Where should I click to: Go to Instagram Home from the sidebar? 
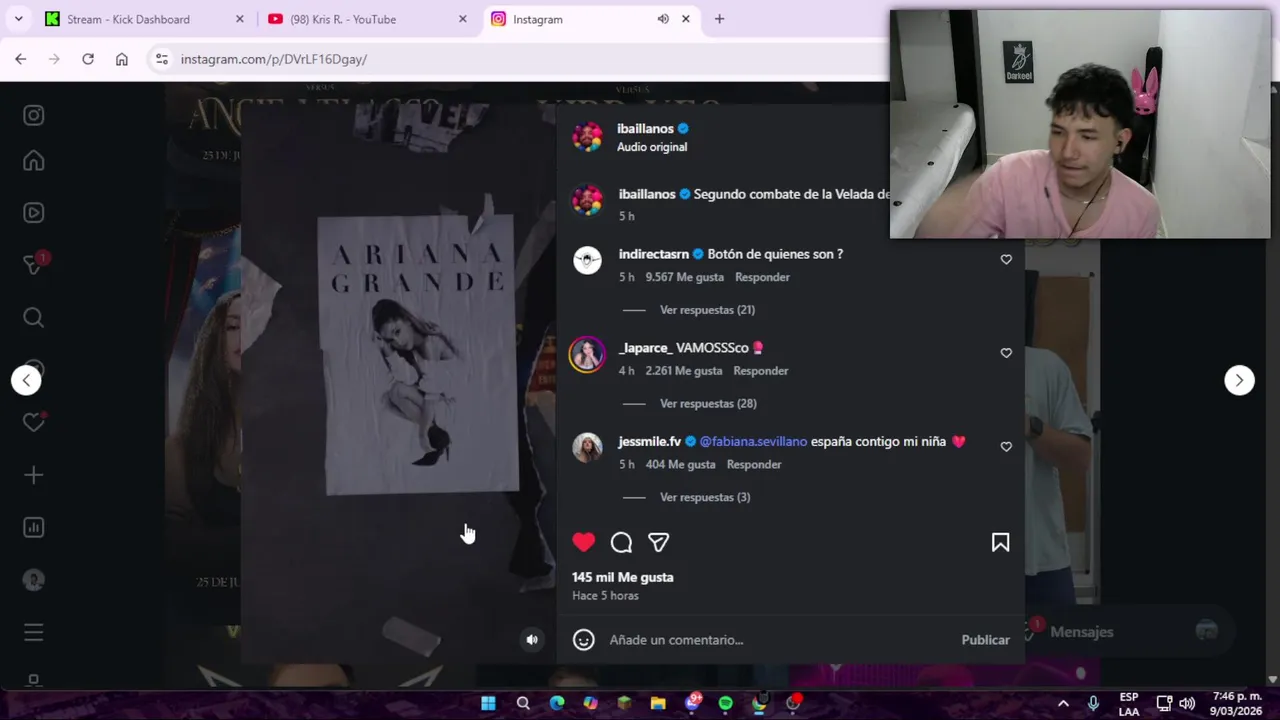pyautogui.click(x=34, y=161)
